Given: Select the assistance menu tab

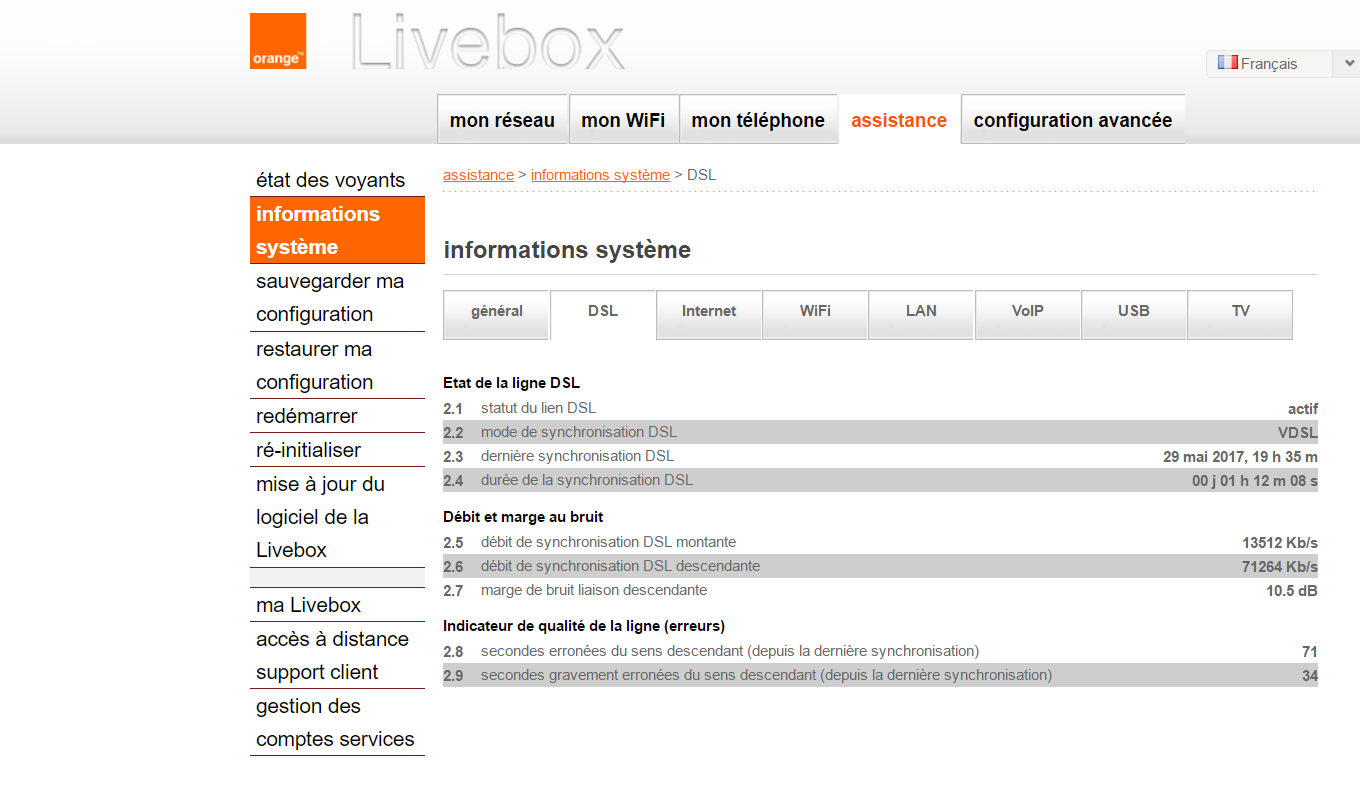Looking at the screenshot, I should 899,120.
